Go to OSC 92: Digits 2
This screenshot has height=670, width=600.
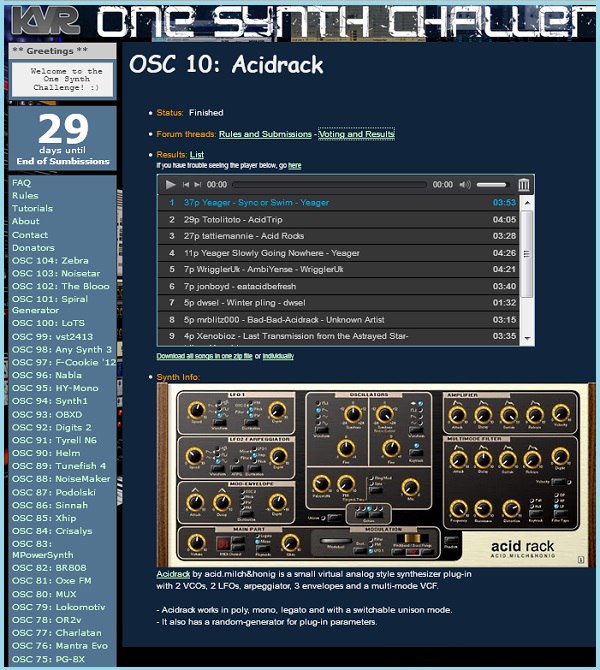[x=52, y=427]
